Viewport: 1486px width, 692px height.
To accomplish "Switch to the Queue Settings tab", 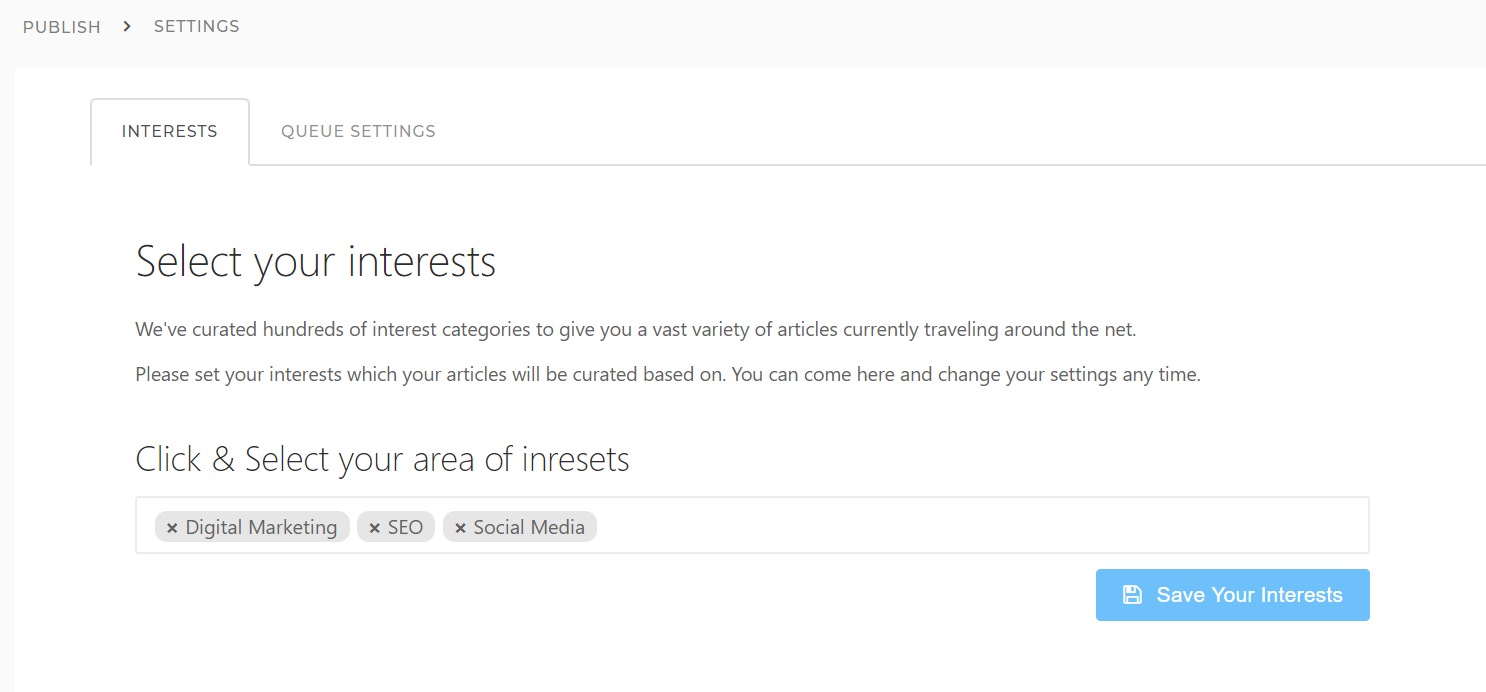I will 358,131.
